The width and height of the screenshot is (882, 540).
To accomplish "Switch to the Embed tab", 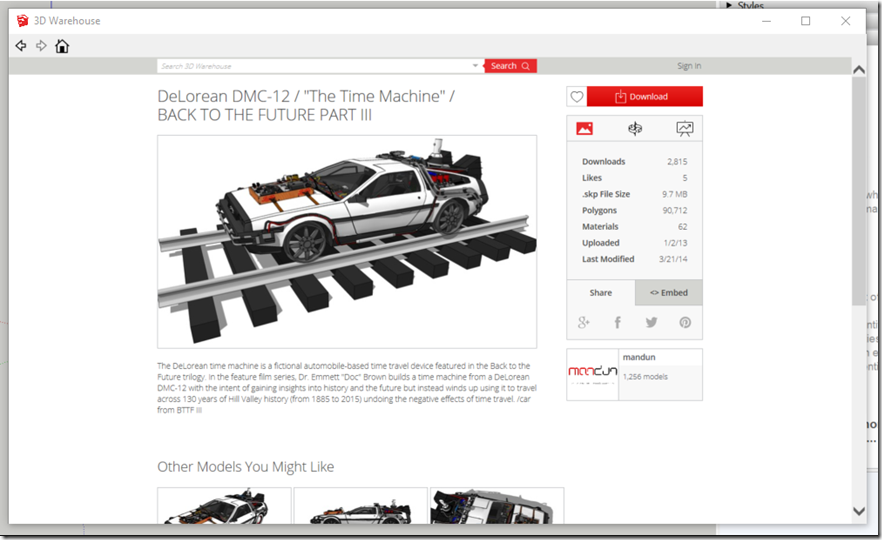I will (x=668, y=293).
